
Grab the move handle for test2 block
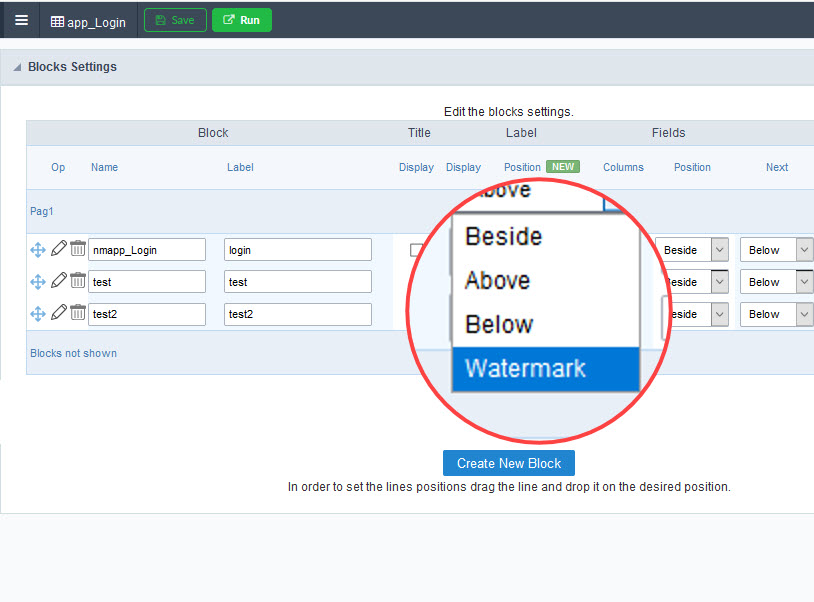38,314
